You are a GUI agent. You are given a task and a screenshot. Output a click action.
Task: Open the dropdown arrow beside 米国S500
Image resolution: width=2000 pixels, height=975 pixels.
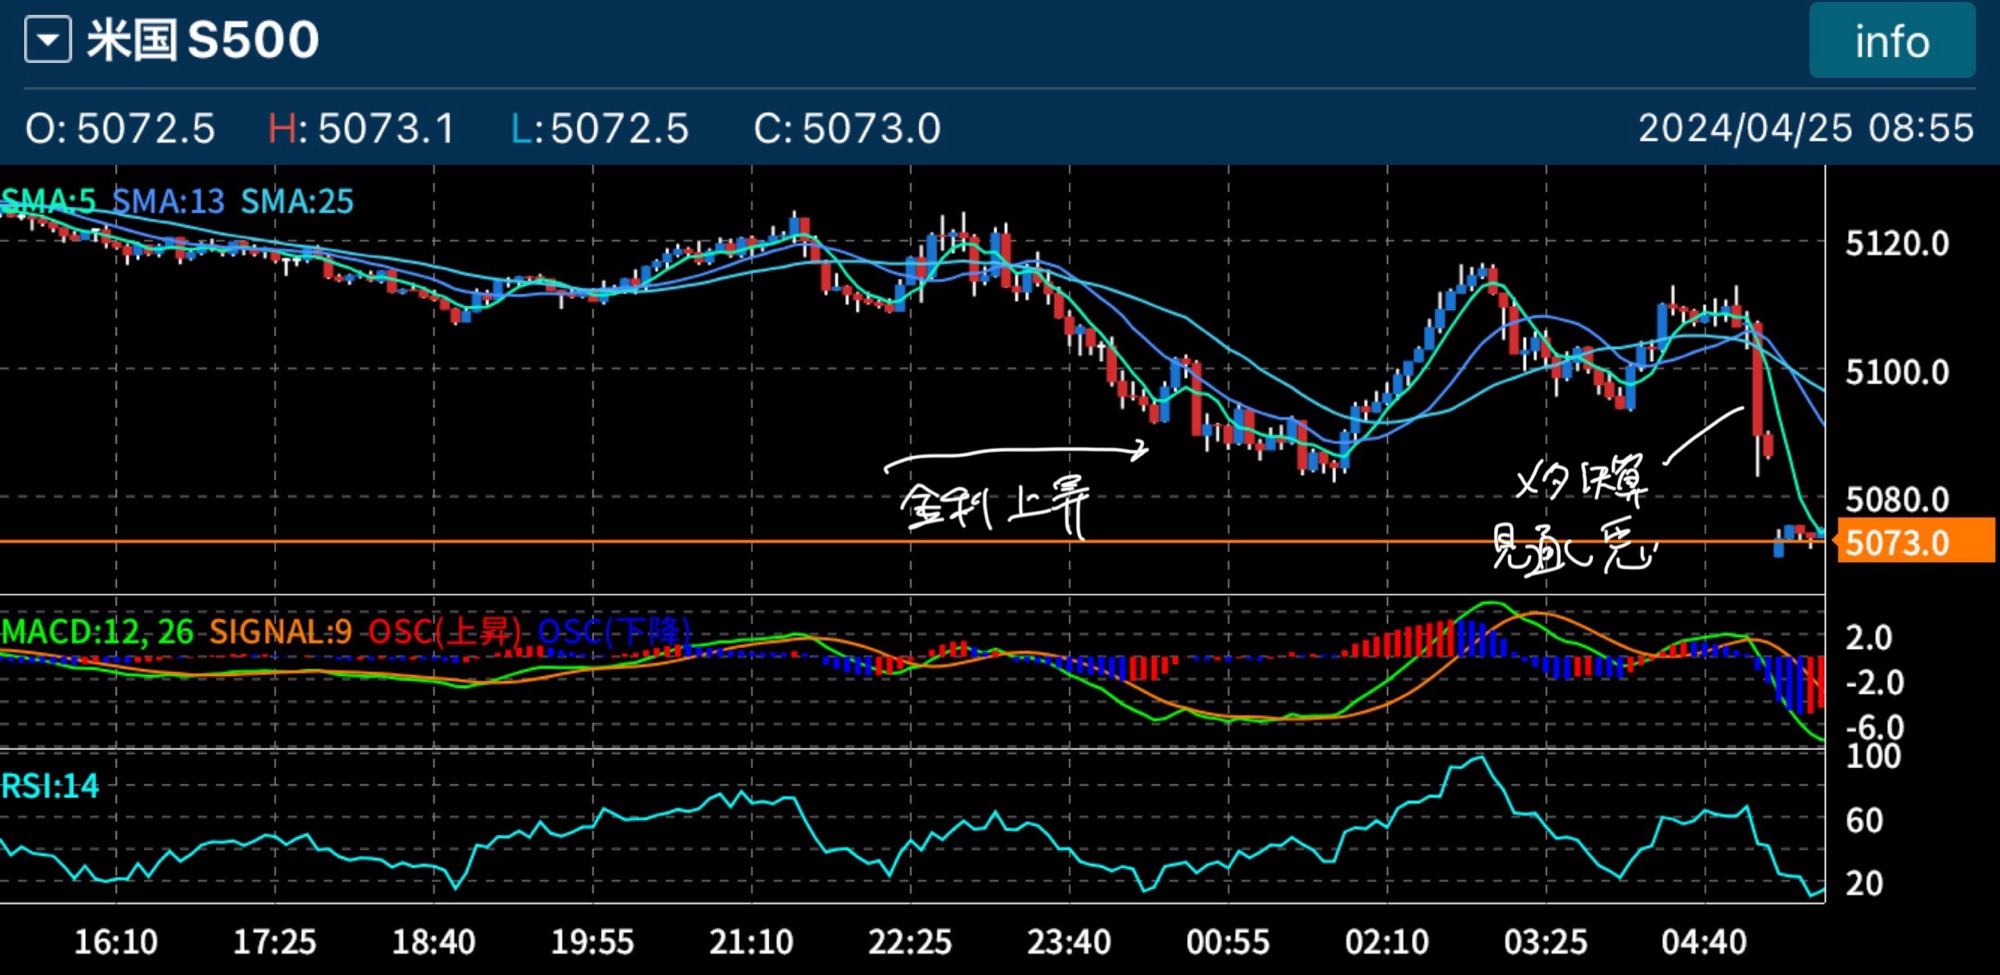coord(48,41)
